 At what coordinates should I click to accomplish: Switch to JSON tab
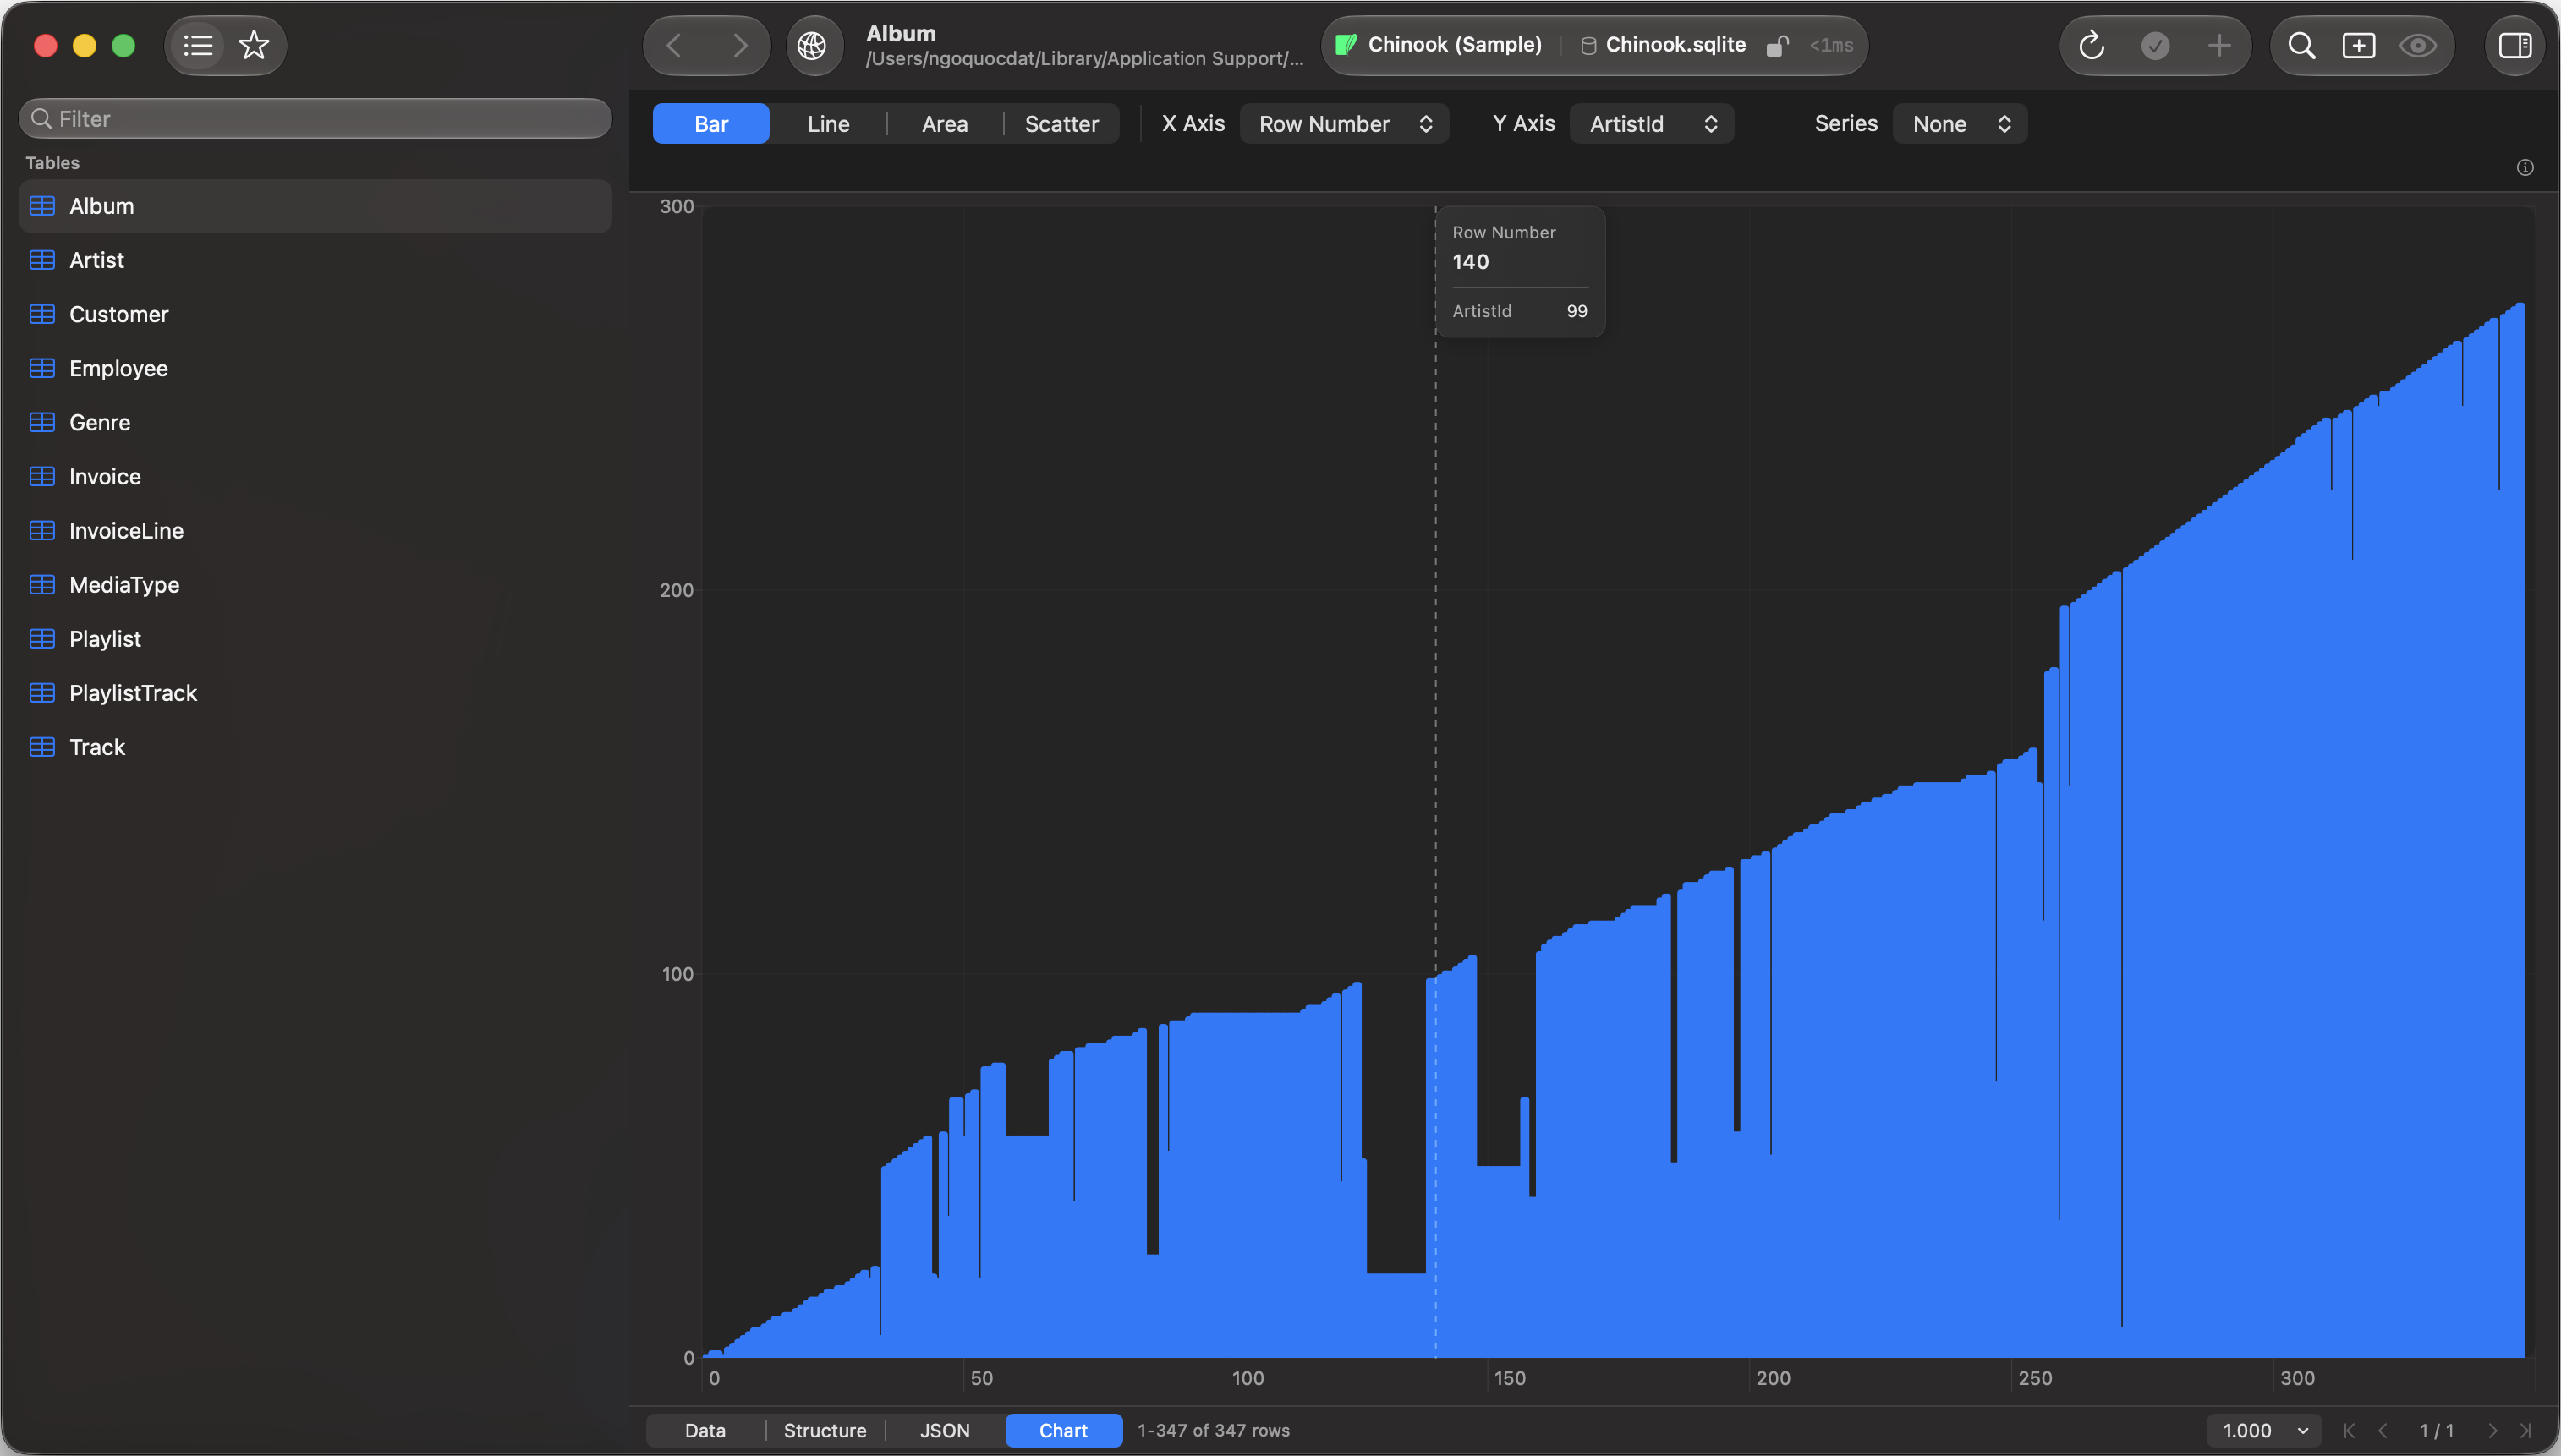click(x=944, y=1430)
